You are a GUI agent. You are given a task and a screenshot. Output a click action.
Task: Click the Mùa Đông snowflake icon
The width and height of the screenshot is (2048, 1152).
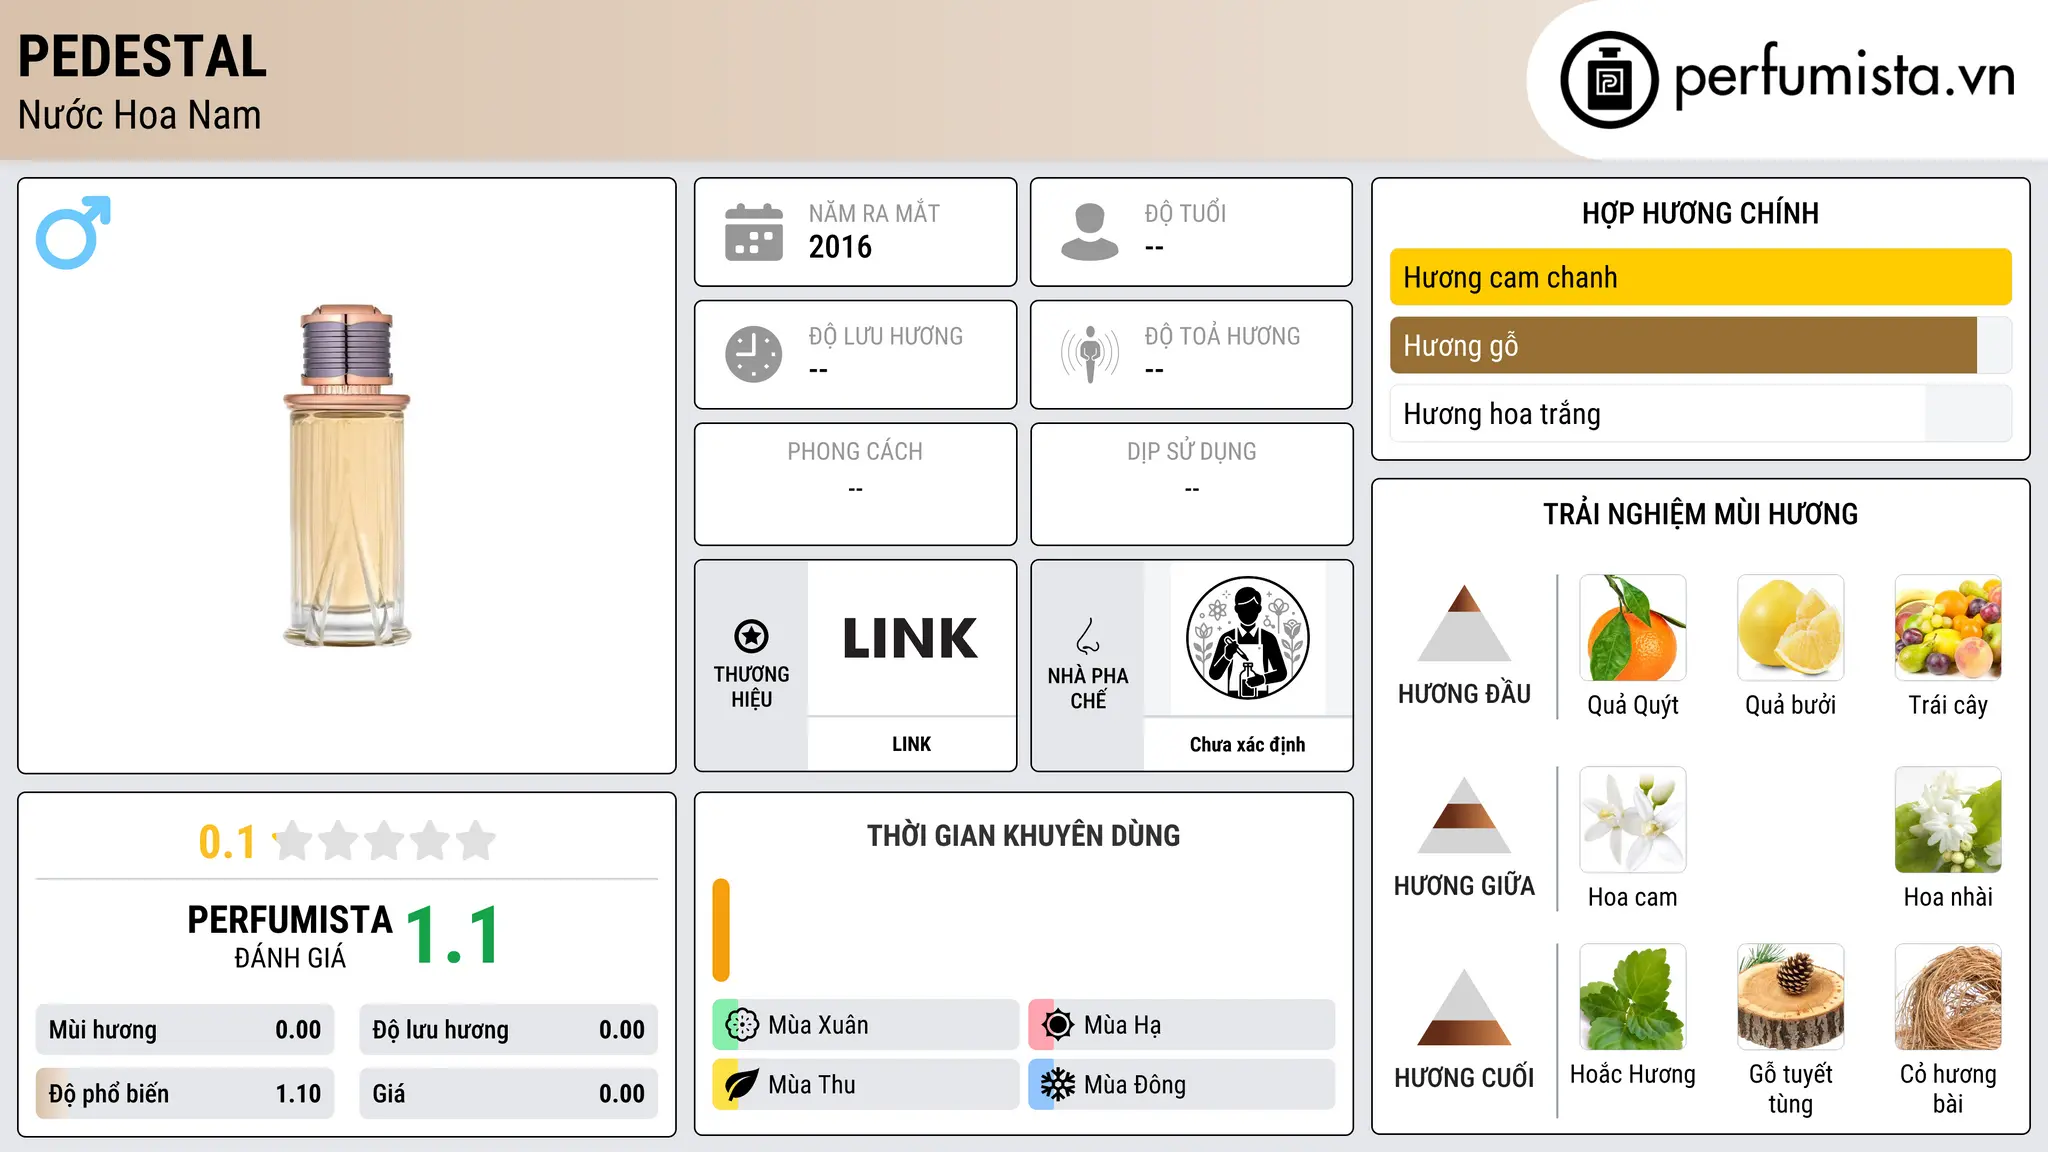1057,1085
